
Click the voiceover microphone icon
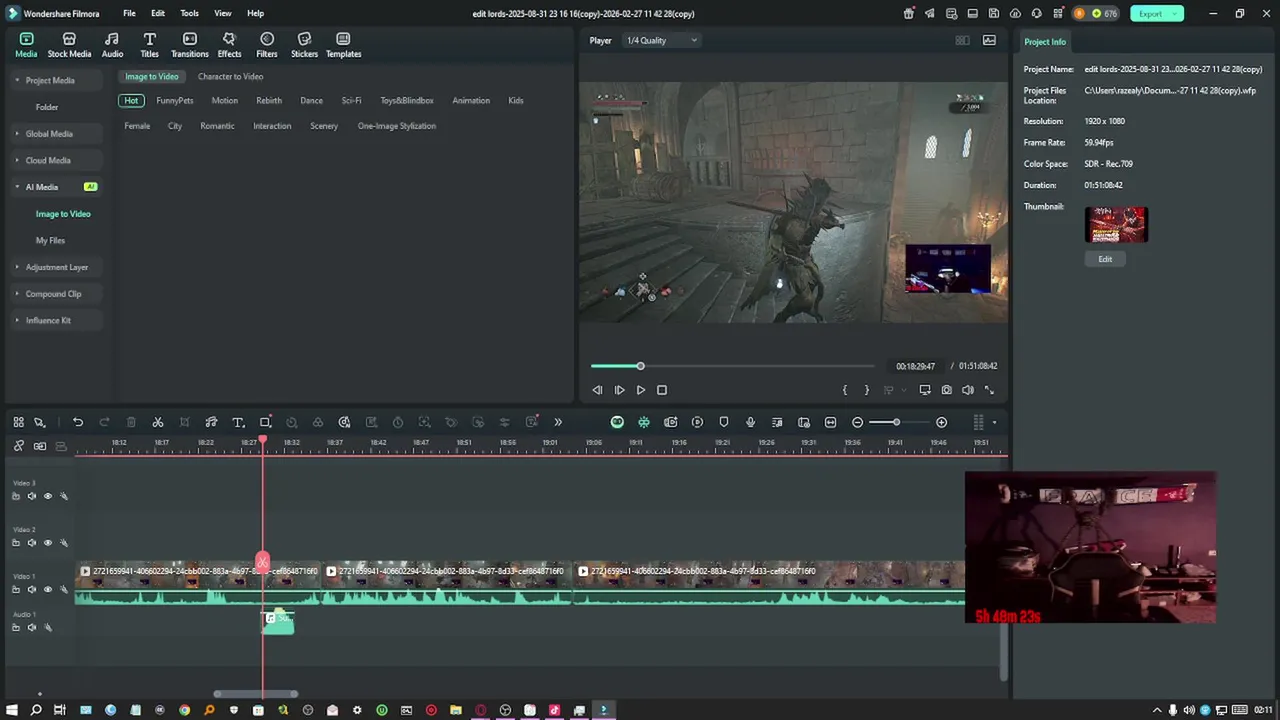tap(750, 422)
